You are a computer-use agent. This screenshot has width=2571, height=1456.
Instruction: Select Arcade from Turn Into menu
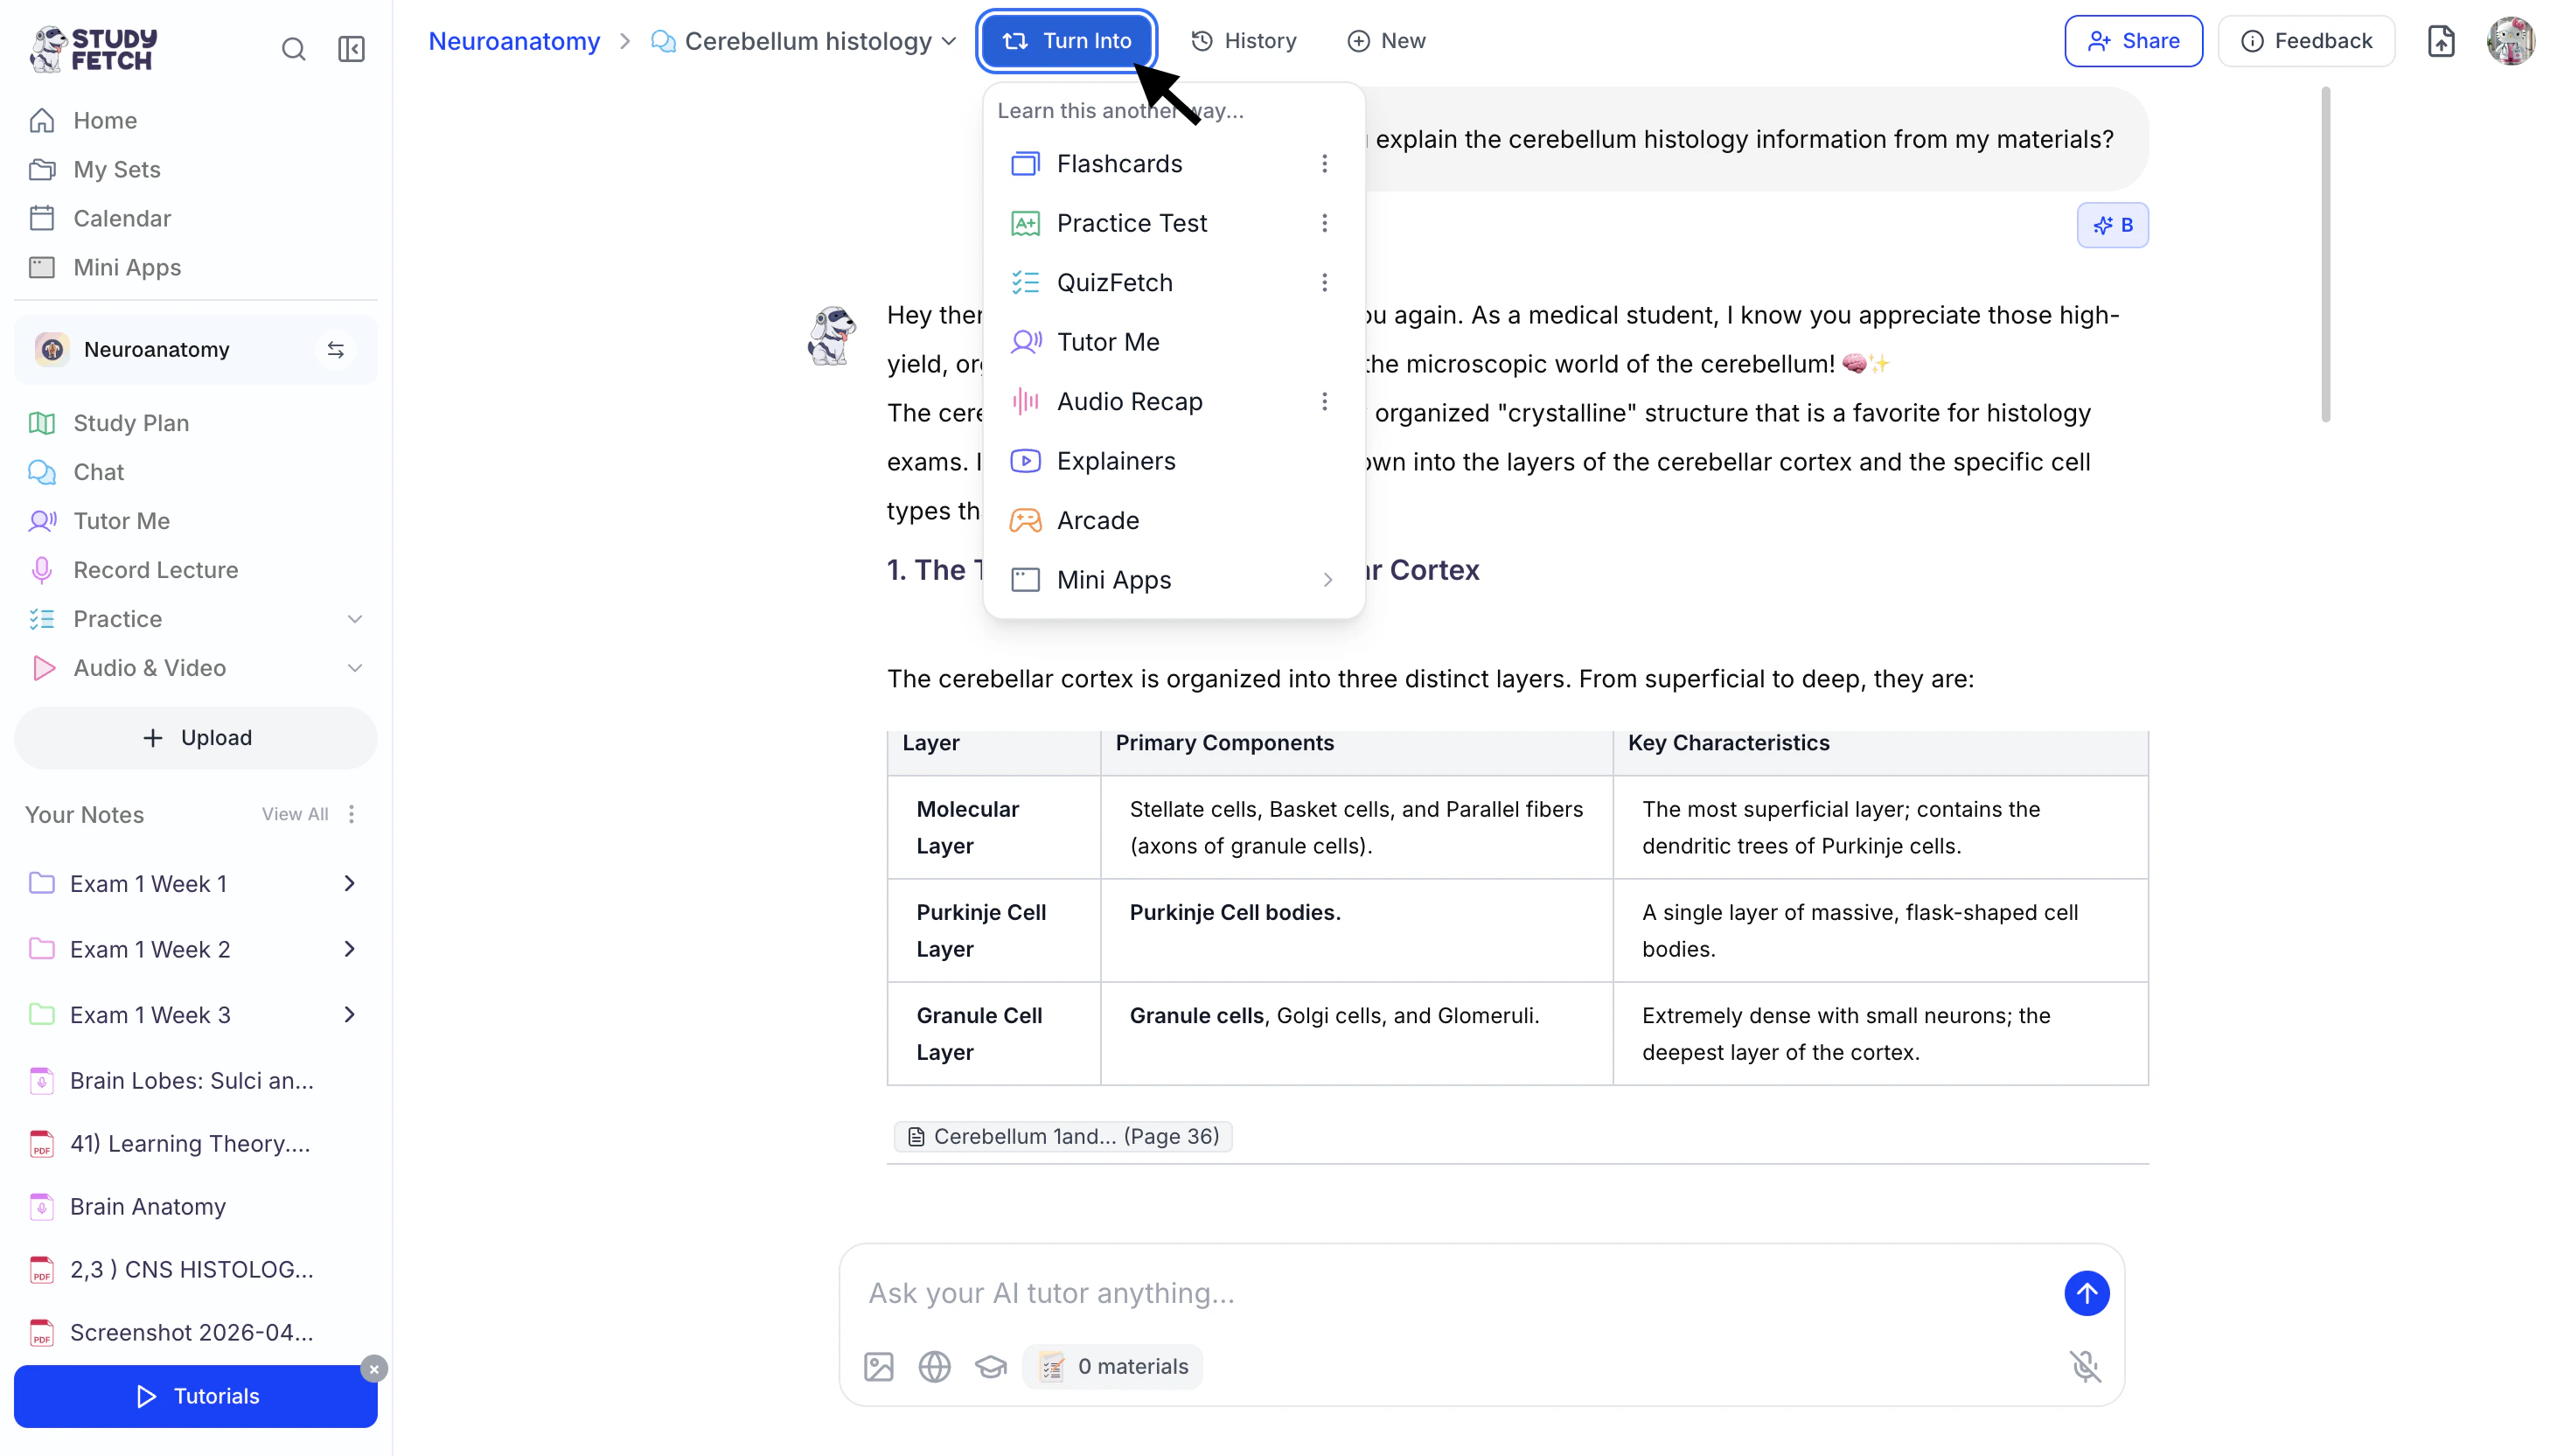[x=1097, y=520]
